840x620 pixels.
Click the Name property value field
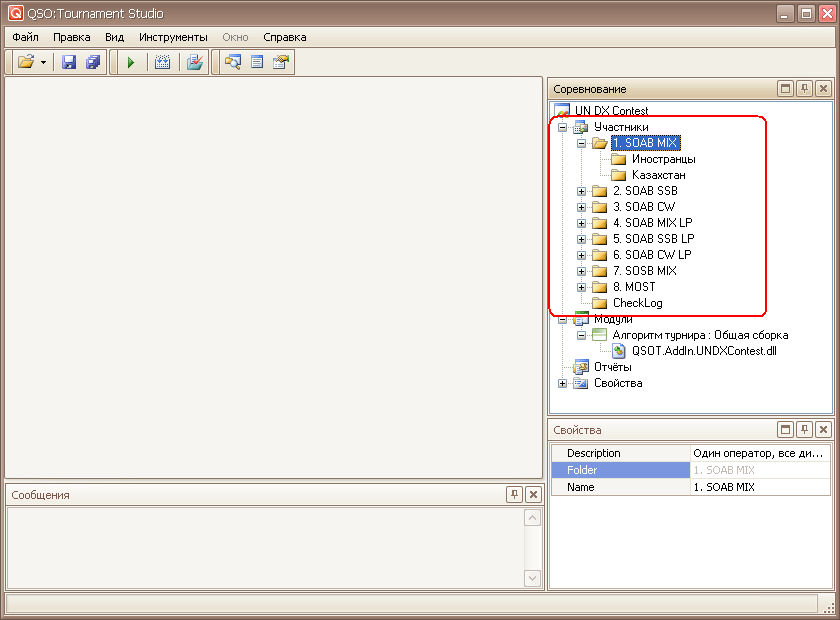click(760, 487)
